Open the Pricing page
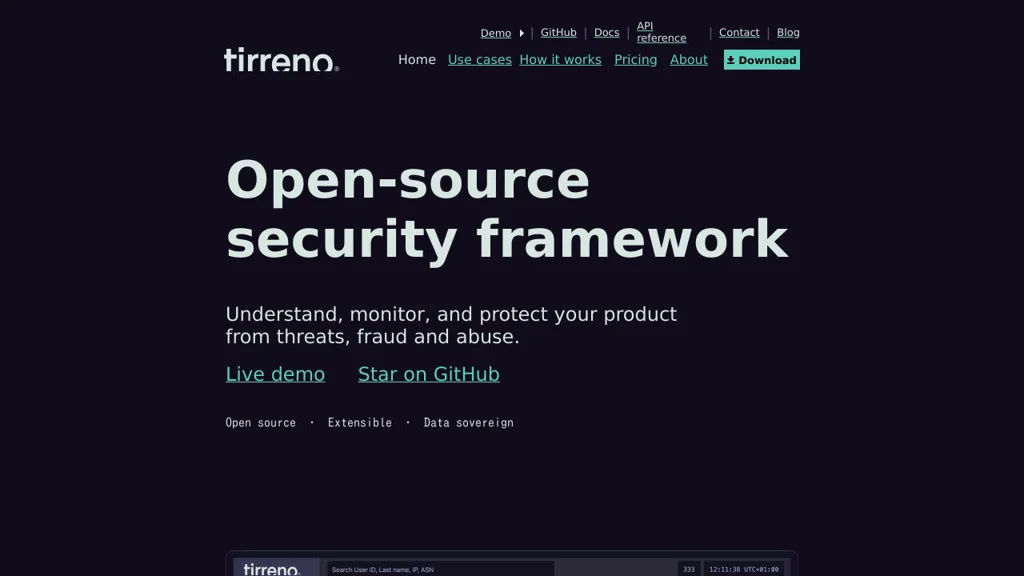The height and width of the screenshot is (576, 1024). pyautogui.click(x=635, y=59)
